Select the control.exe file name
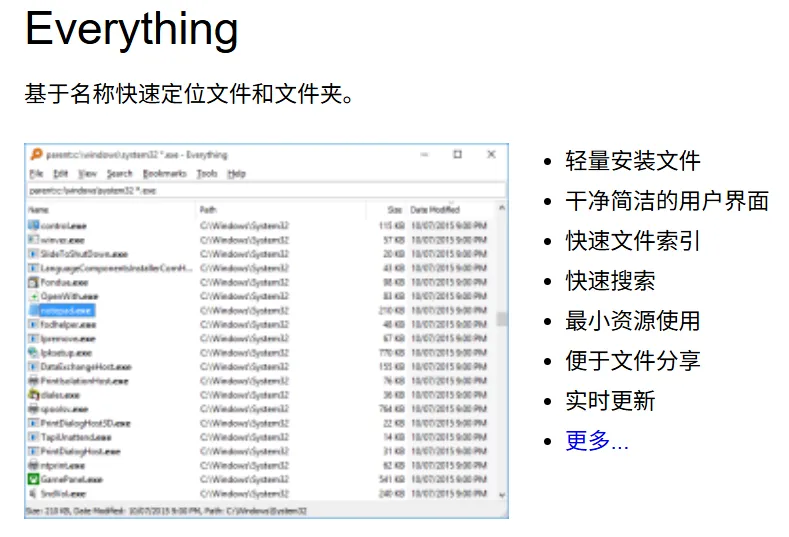The image size is (789, 537). pos(63,226)
